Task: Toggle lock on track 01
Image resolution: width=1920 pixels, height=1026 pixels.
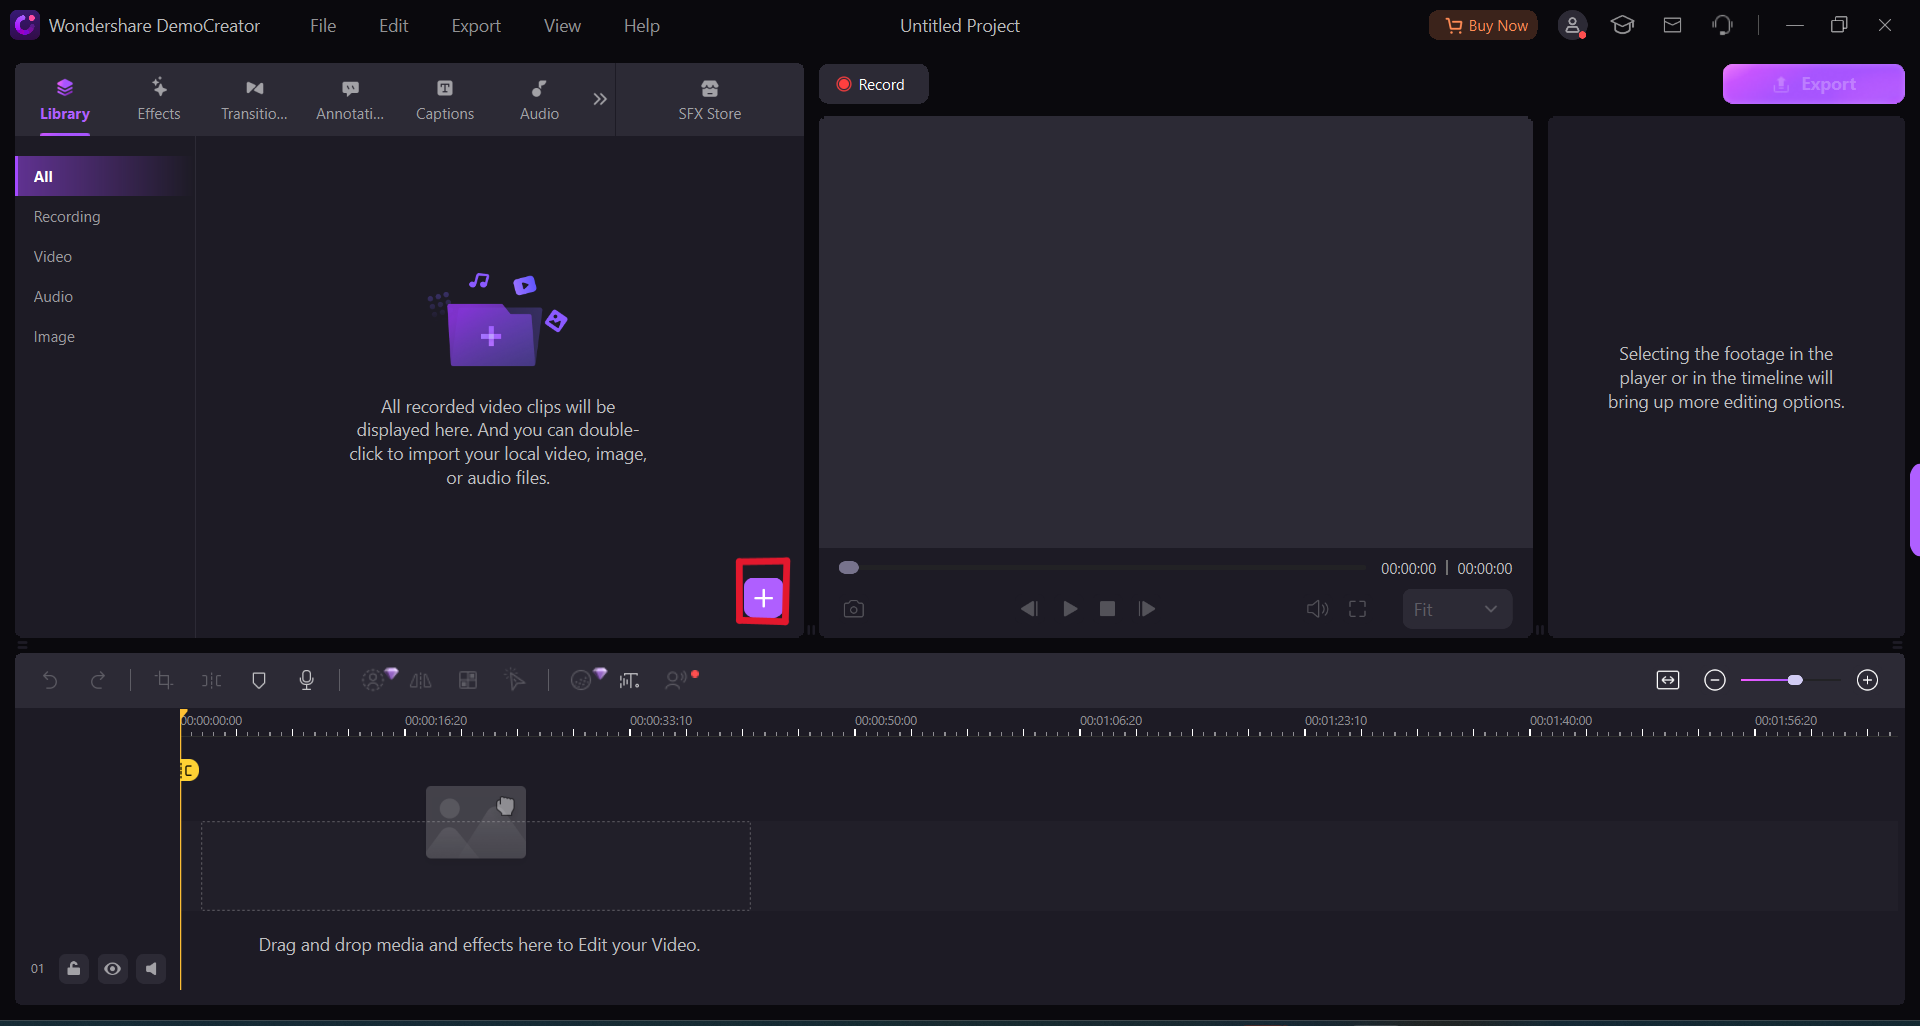Action: 74,969
